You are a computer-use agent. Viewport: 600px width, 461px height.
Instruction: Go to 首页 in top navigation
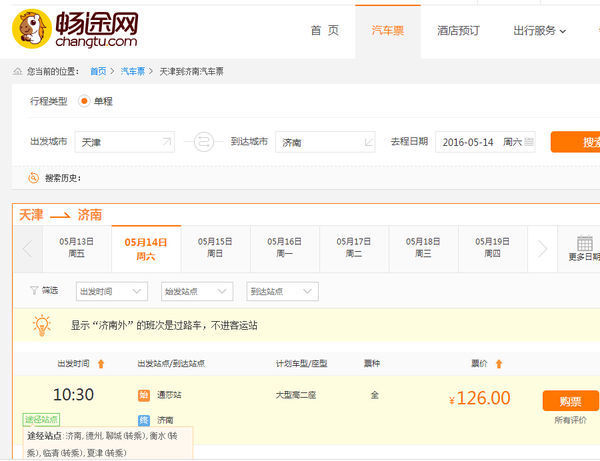click(324, 31)
